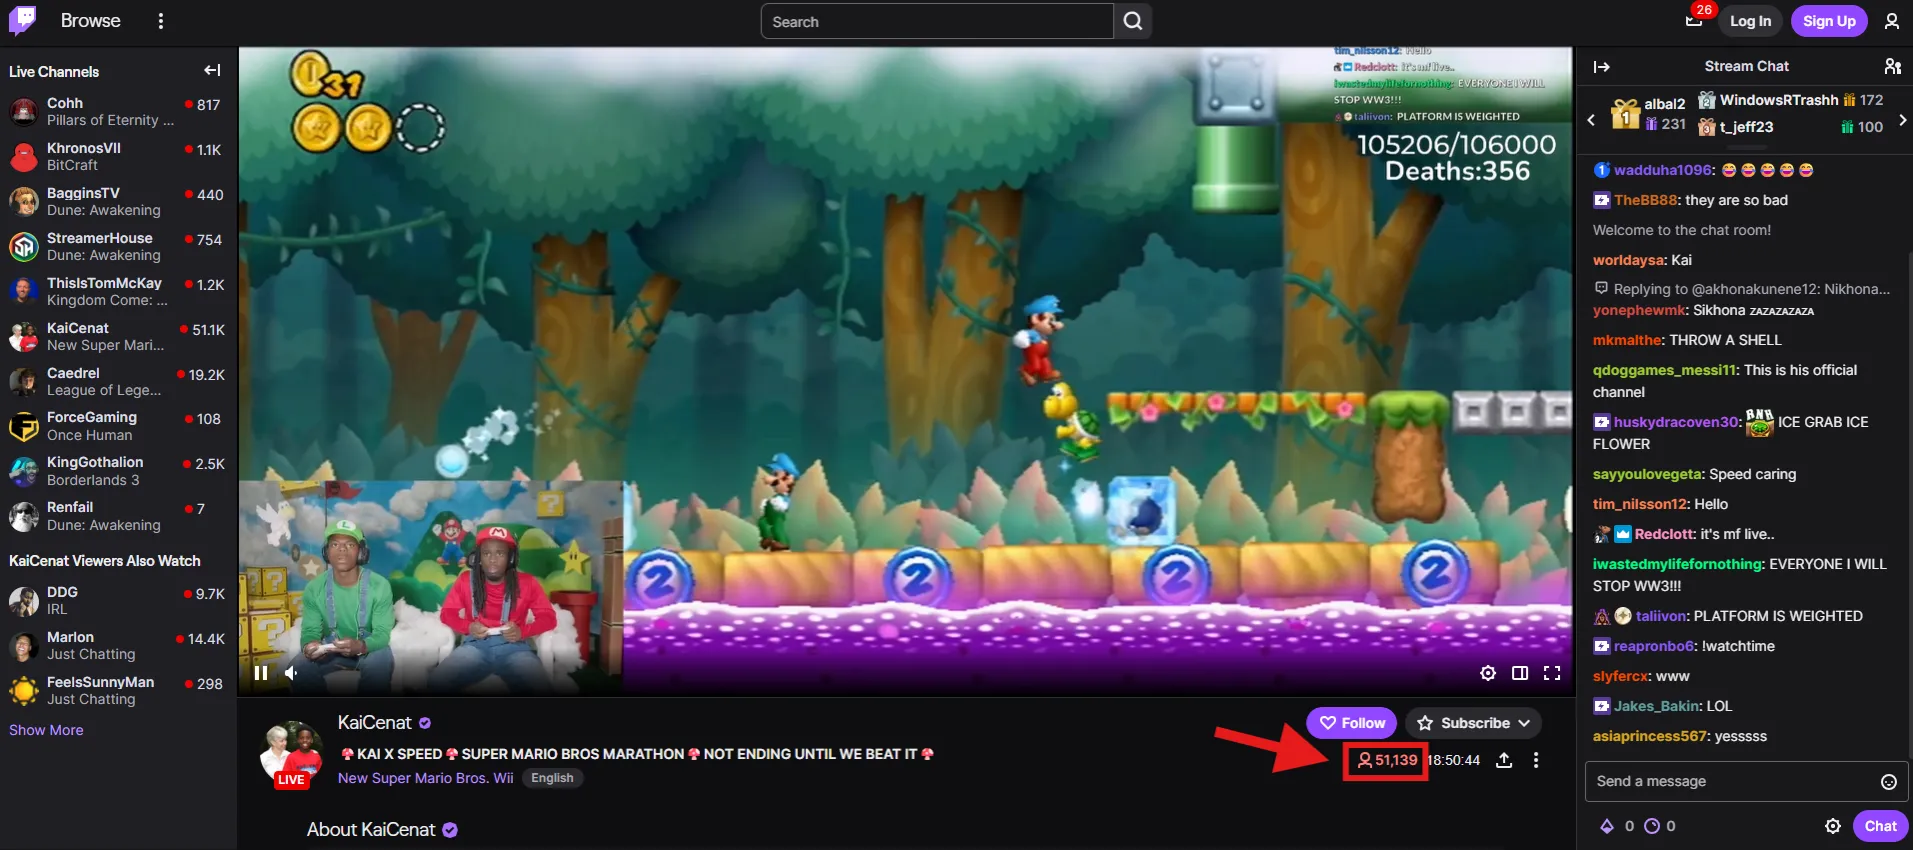Open the three-dot menu beside Browse
This screenshot has width=1913, height=850.
click(x=161, y=21)
